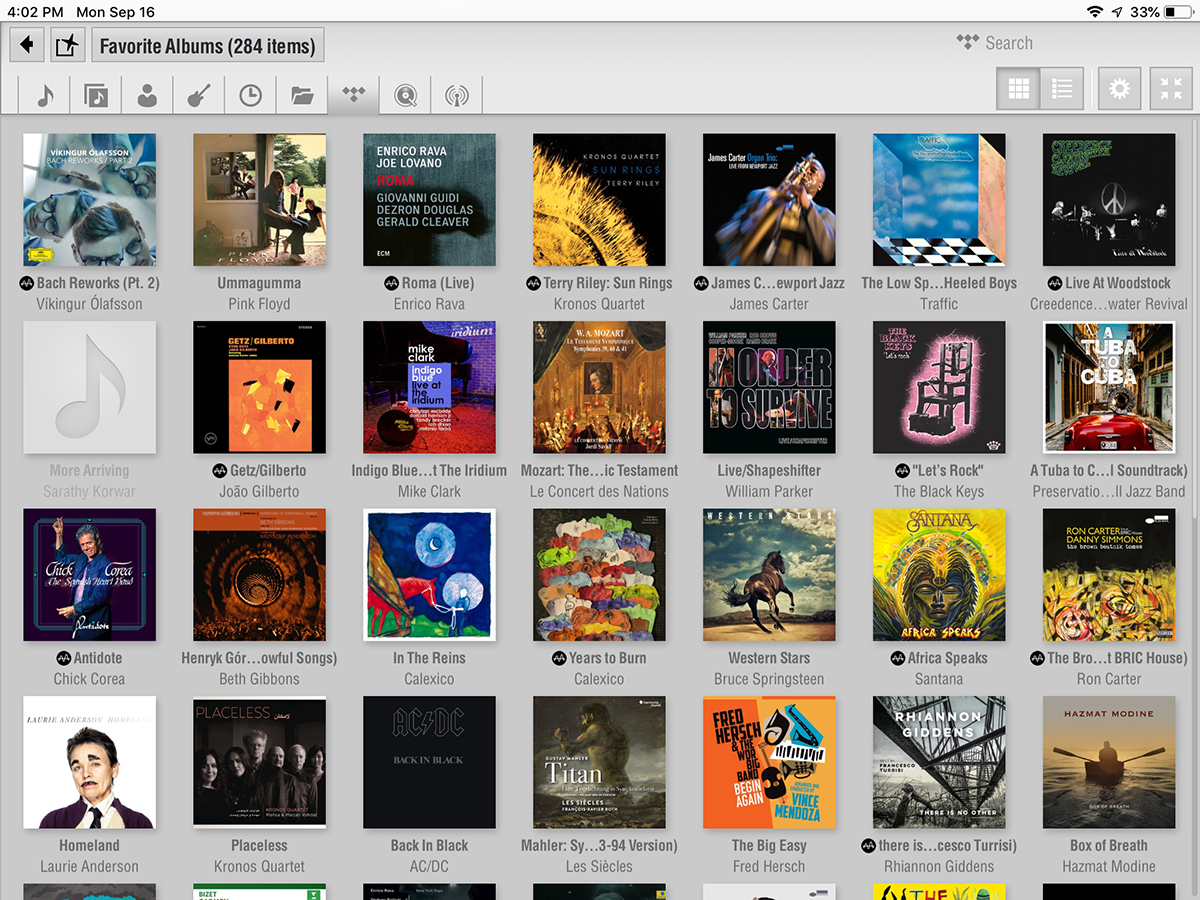Select the More Arriving placeholder cover
Image resolution: width=1200 pixels, height=900 pixels.
[x=90, y=387]
